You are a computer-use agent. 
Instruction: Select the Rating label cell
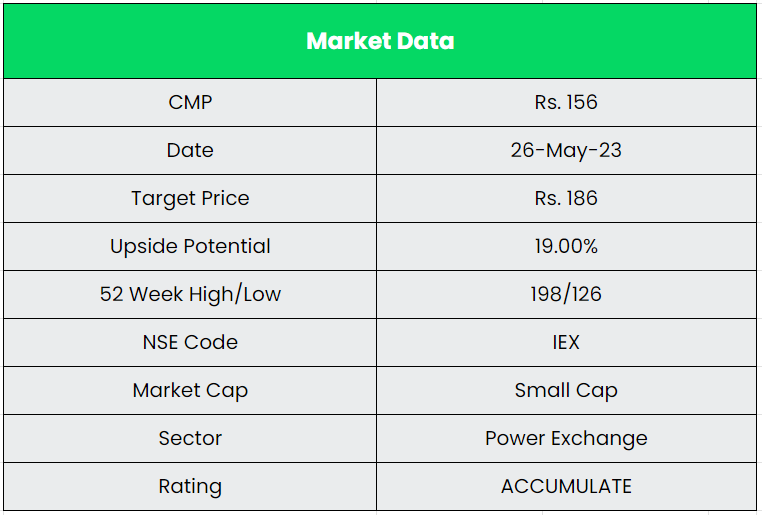(190, 486)
